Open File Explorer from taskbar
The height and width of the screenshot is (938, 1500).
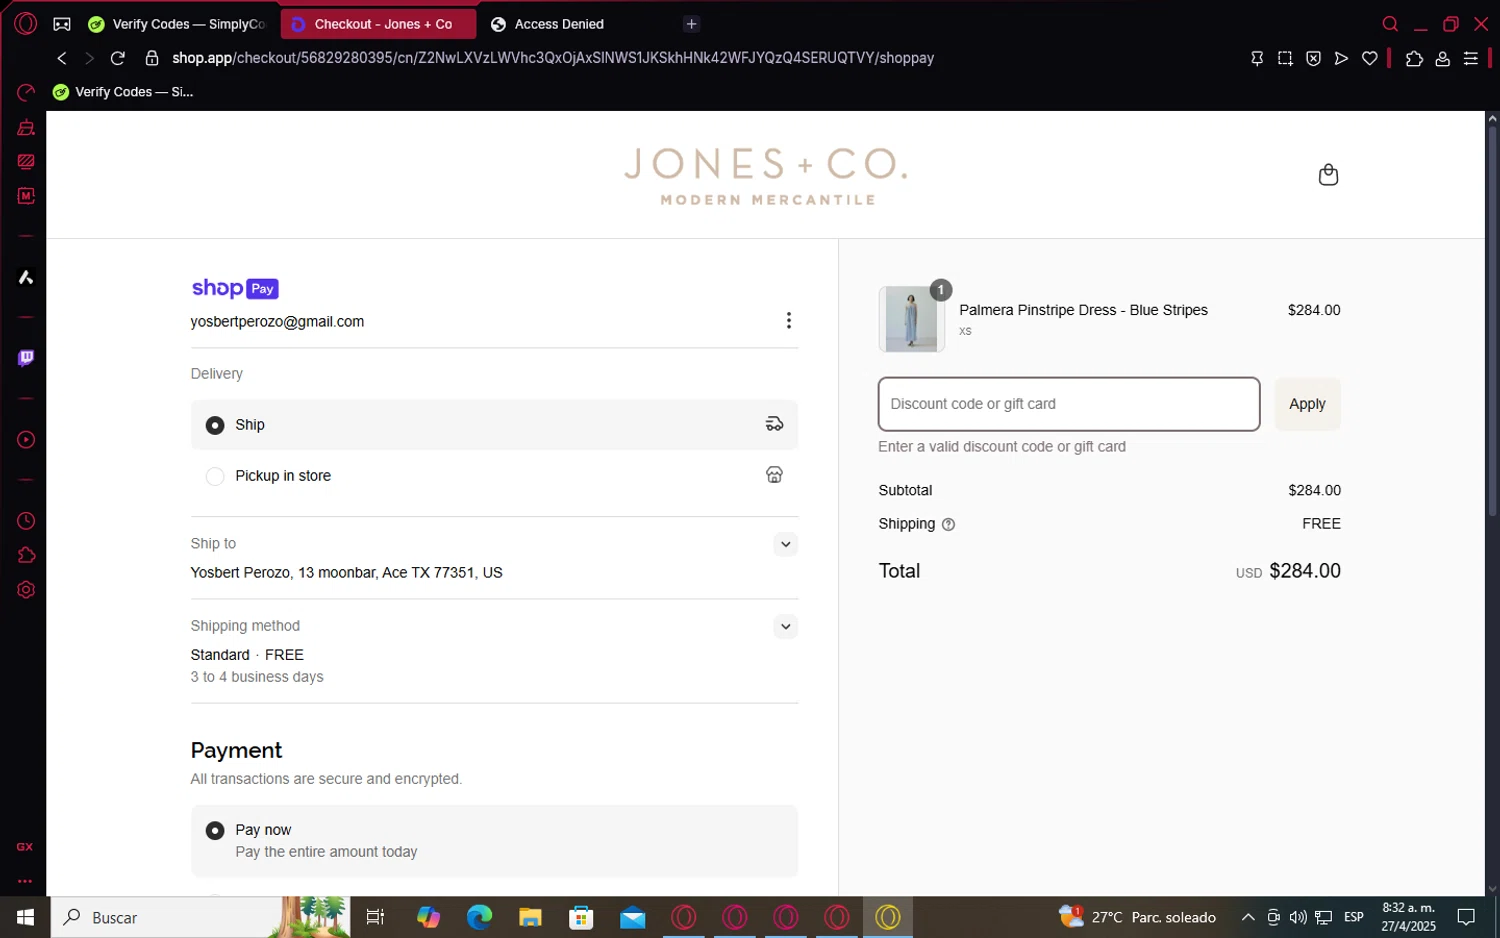pyautogui.click(x=530, y=917)
